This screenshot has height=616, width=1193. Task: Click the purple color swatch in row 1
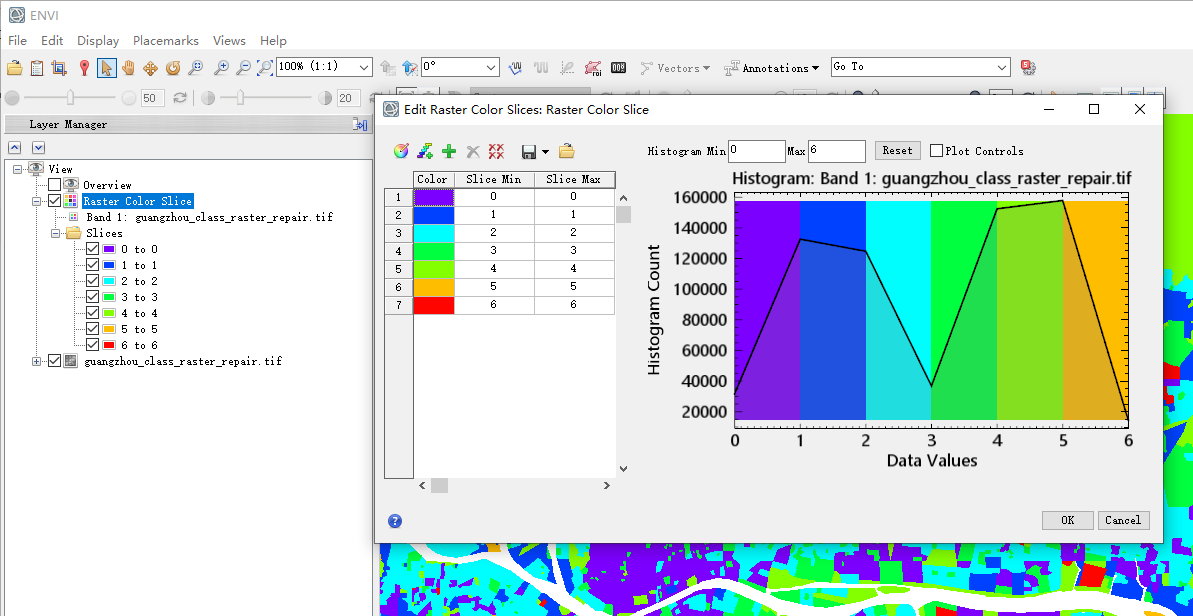tap(434, 196)
